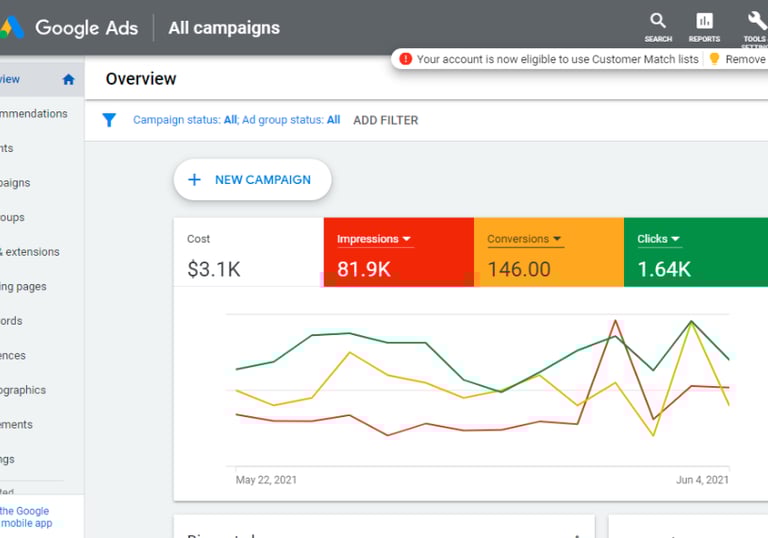Open the Tools wrench icon
Image resolution: width=768 pixels, height=538 pixels.
(757, 21)
